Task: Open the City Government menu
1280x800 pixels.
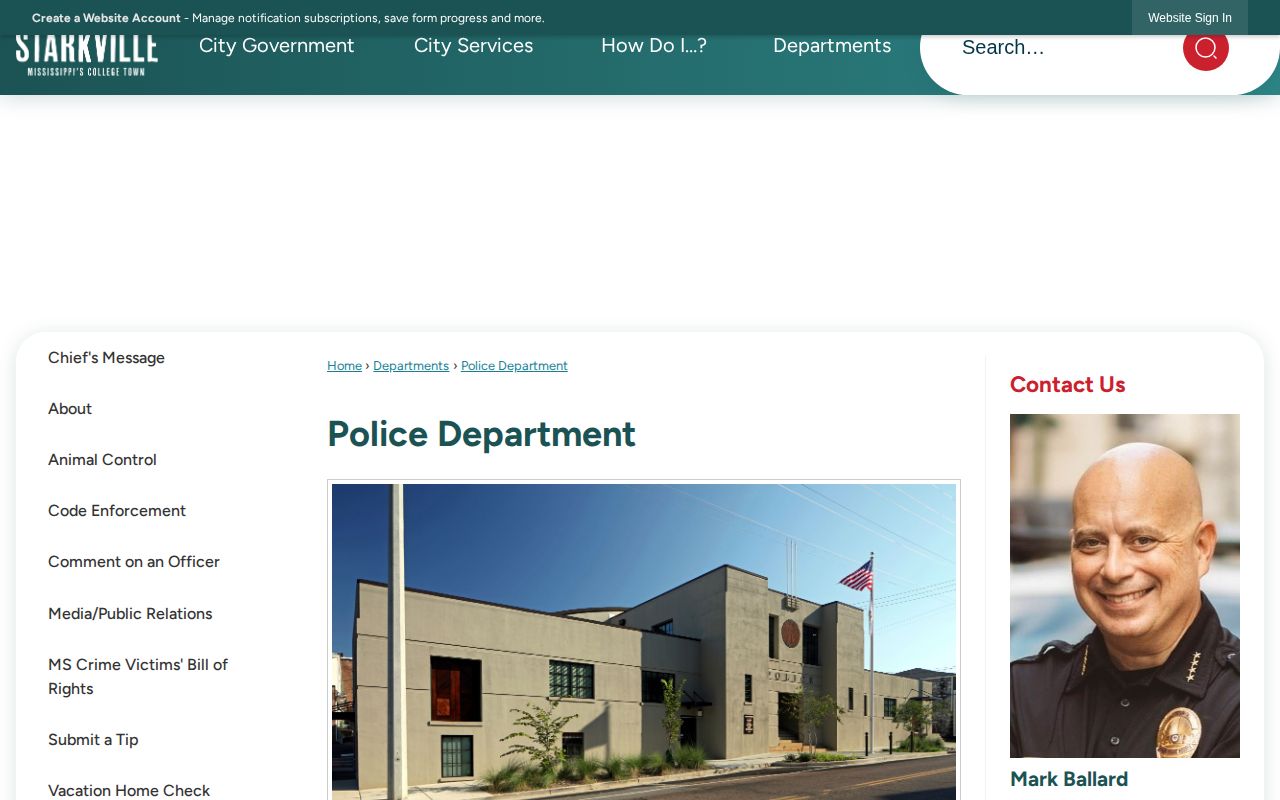Action: coord(276,46)
